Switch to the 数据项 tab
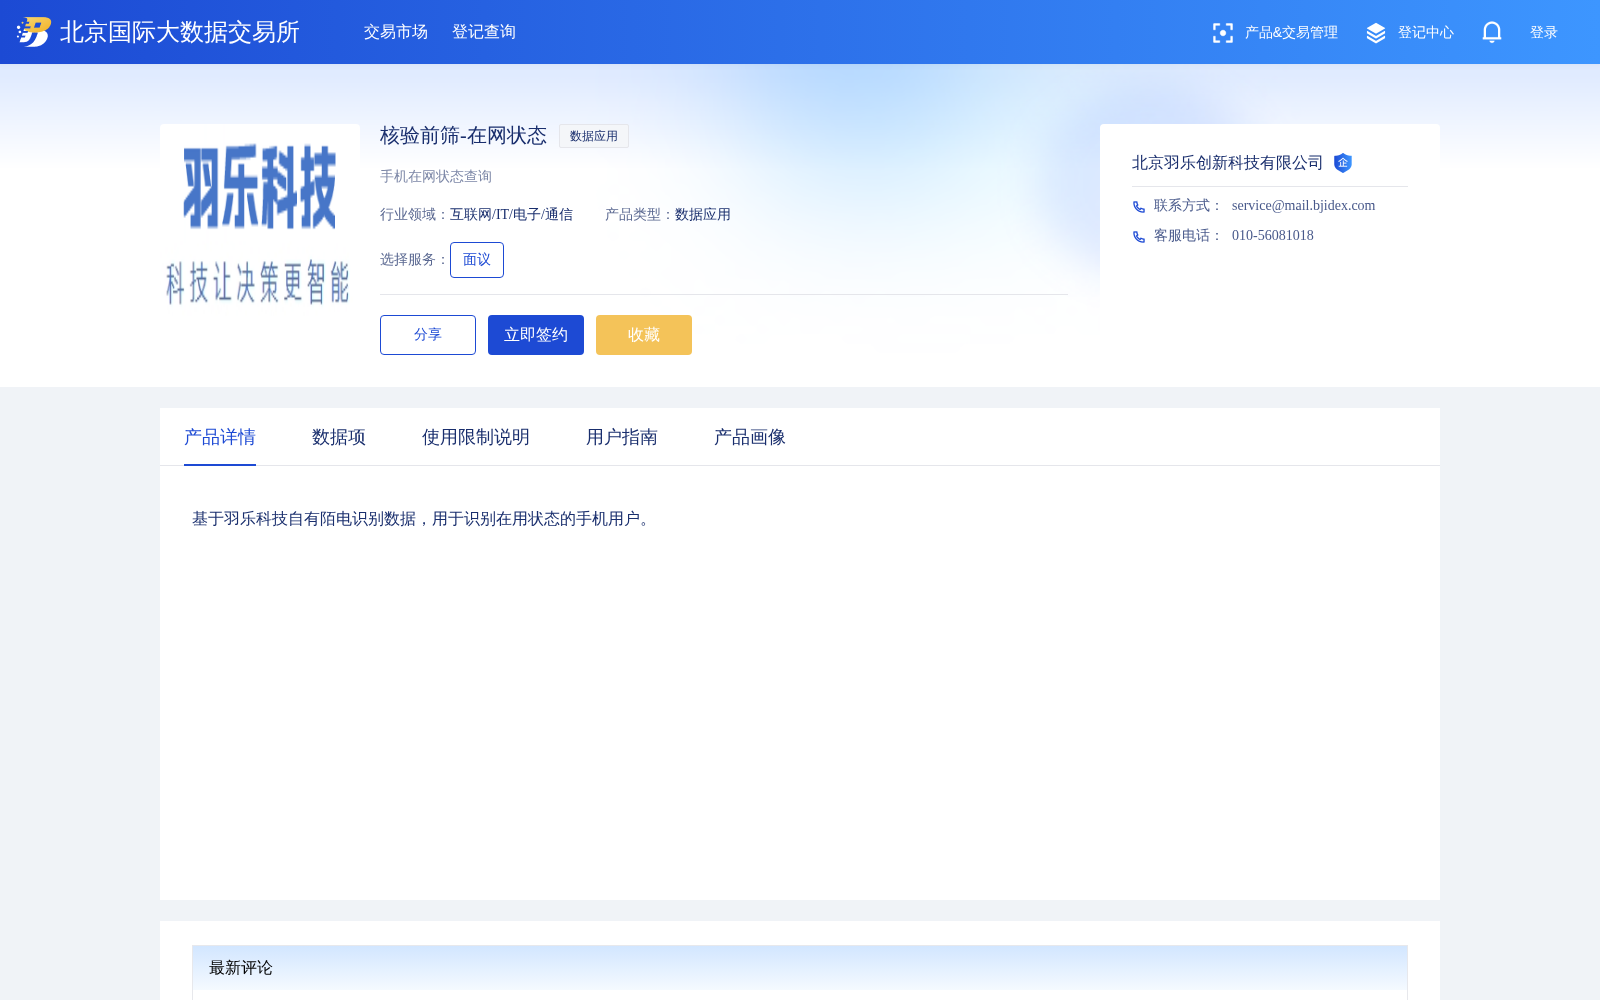Viewport: 1600px width, 1000px height. tap(339, 437)
